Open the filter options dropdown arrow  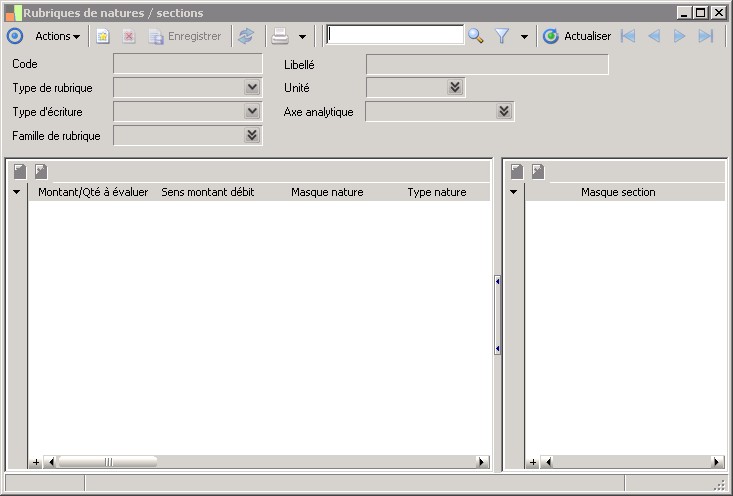(524, 36)
